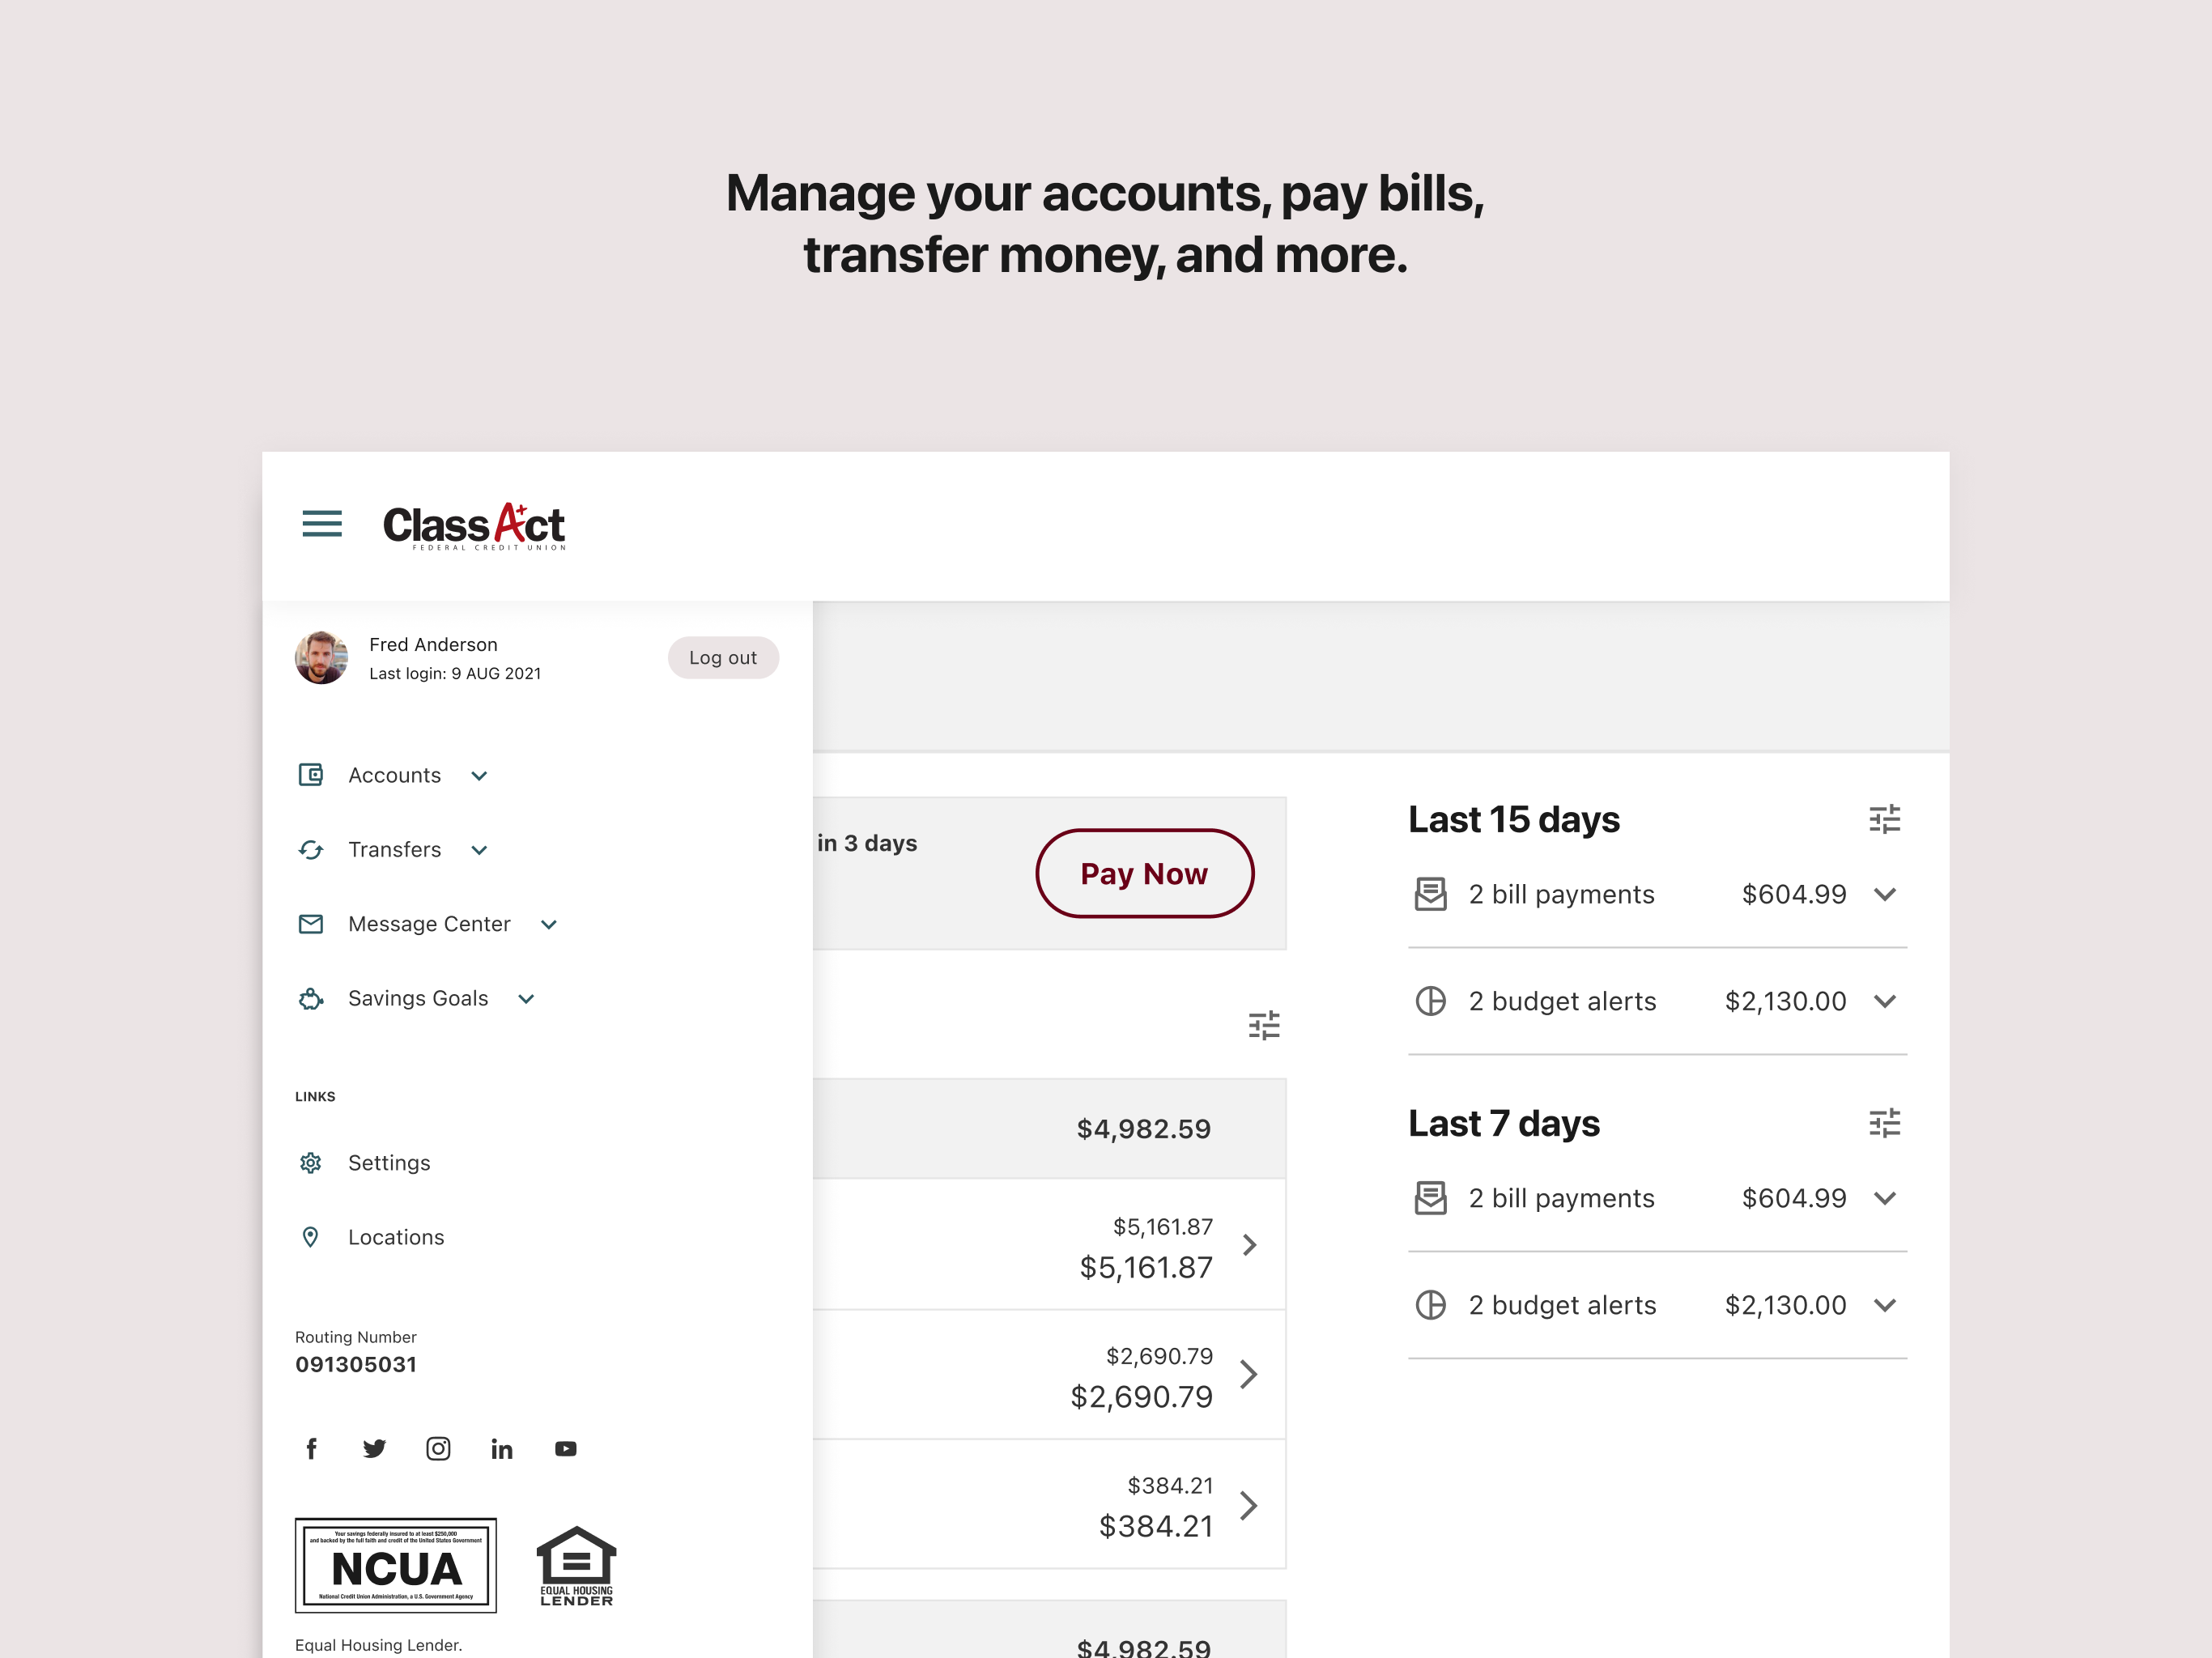Open the $384.21 account arrow

coord(1249,1506)
